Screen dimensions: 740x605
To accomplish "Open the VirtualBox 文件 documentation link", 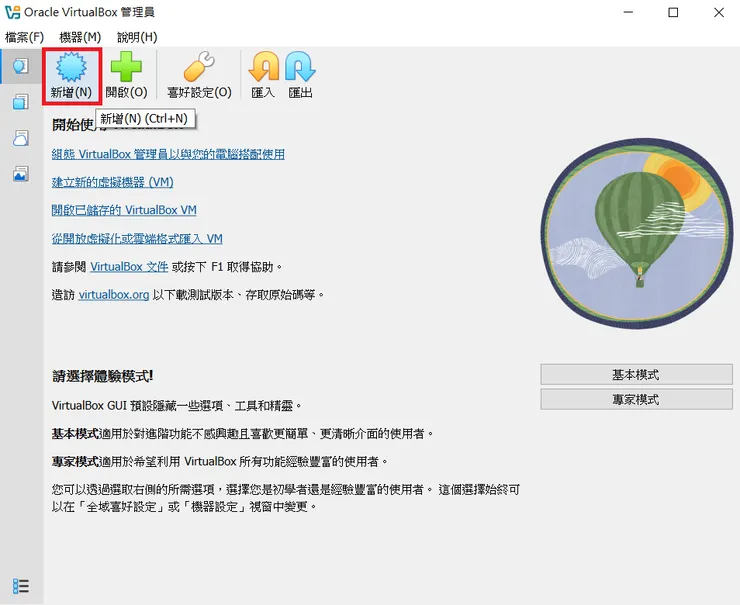I will click(x=129, y=267).
